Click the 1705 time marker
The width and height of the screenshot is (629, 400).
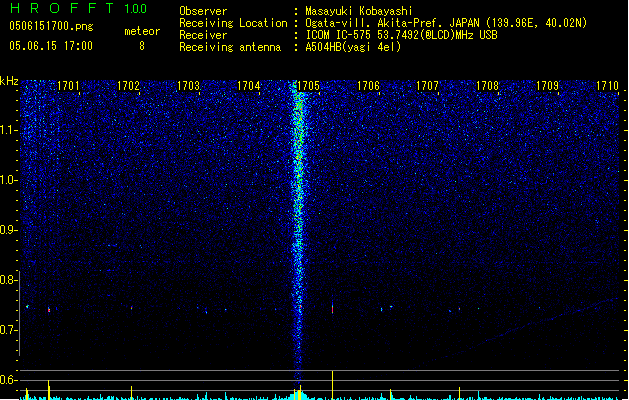pos(308,86)
